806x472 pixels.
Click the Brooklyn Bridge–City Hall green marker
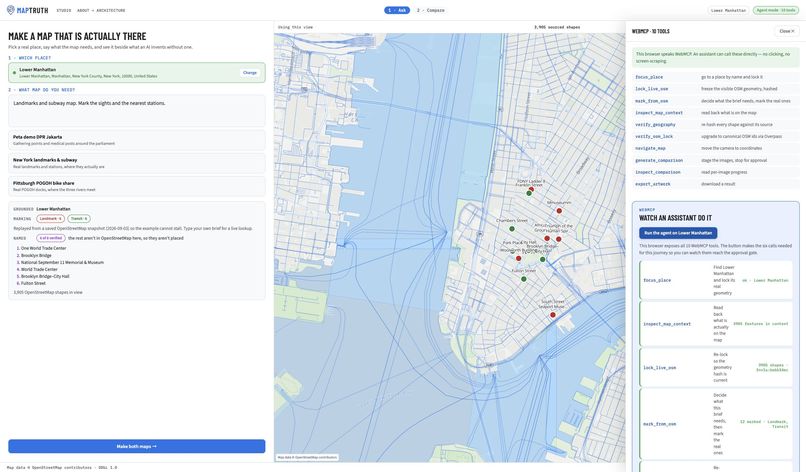point(542,259)
